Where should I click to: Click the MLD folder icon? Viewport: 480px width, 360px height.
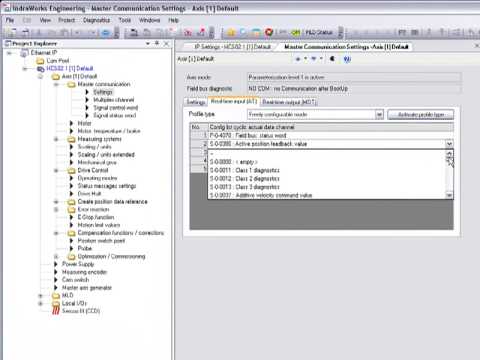click(x=56, y=296)
